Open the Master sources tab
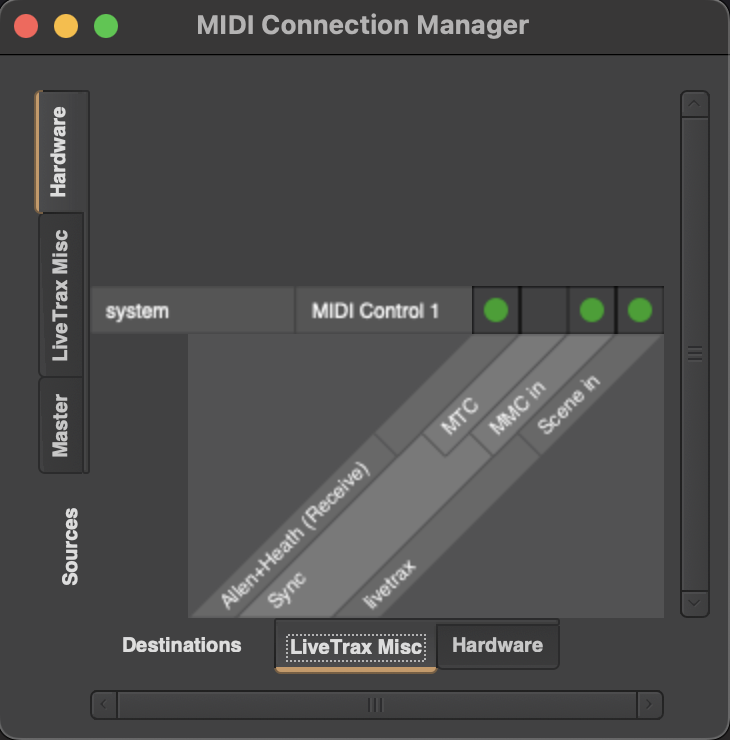 point(60,425)
